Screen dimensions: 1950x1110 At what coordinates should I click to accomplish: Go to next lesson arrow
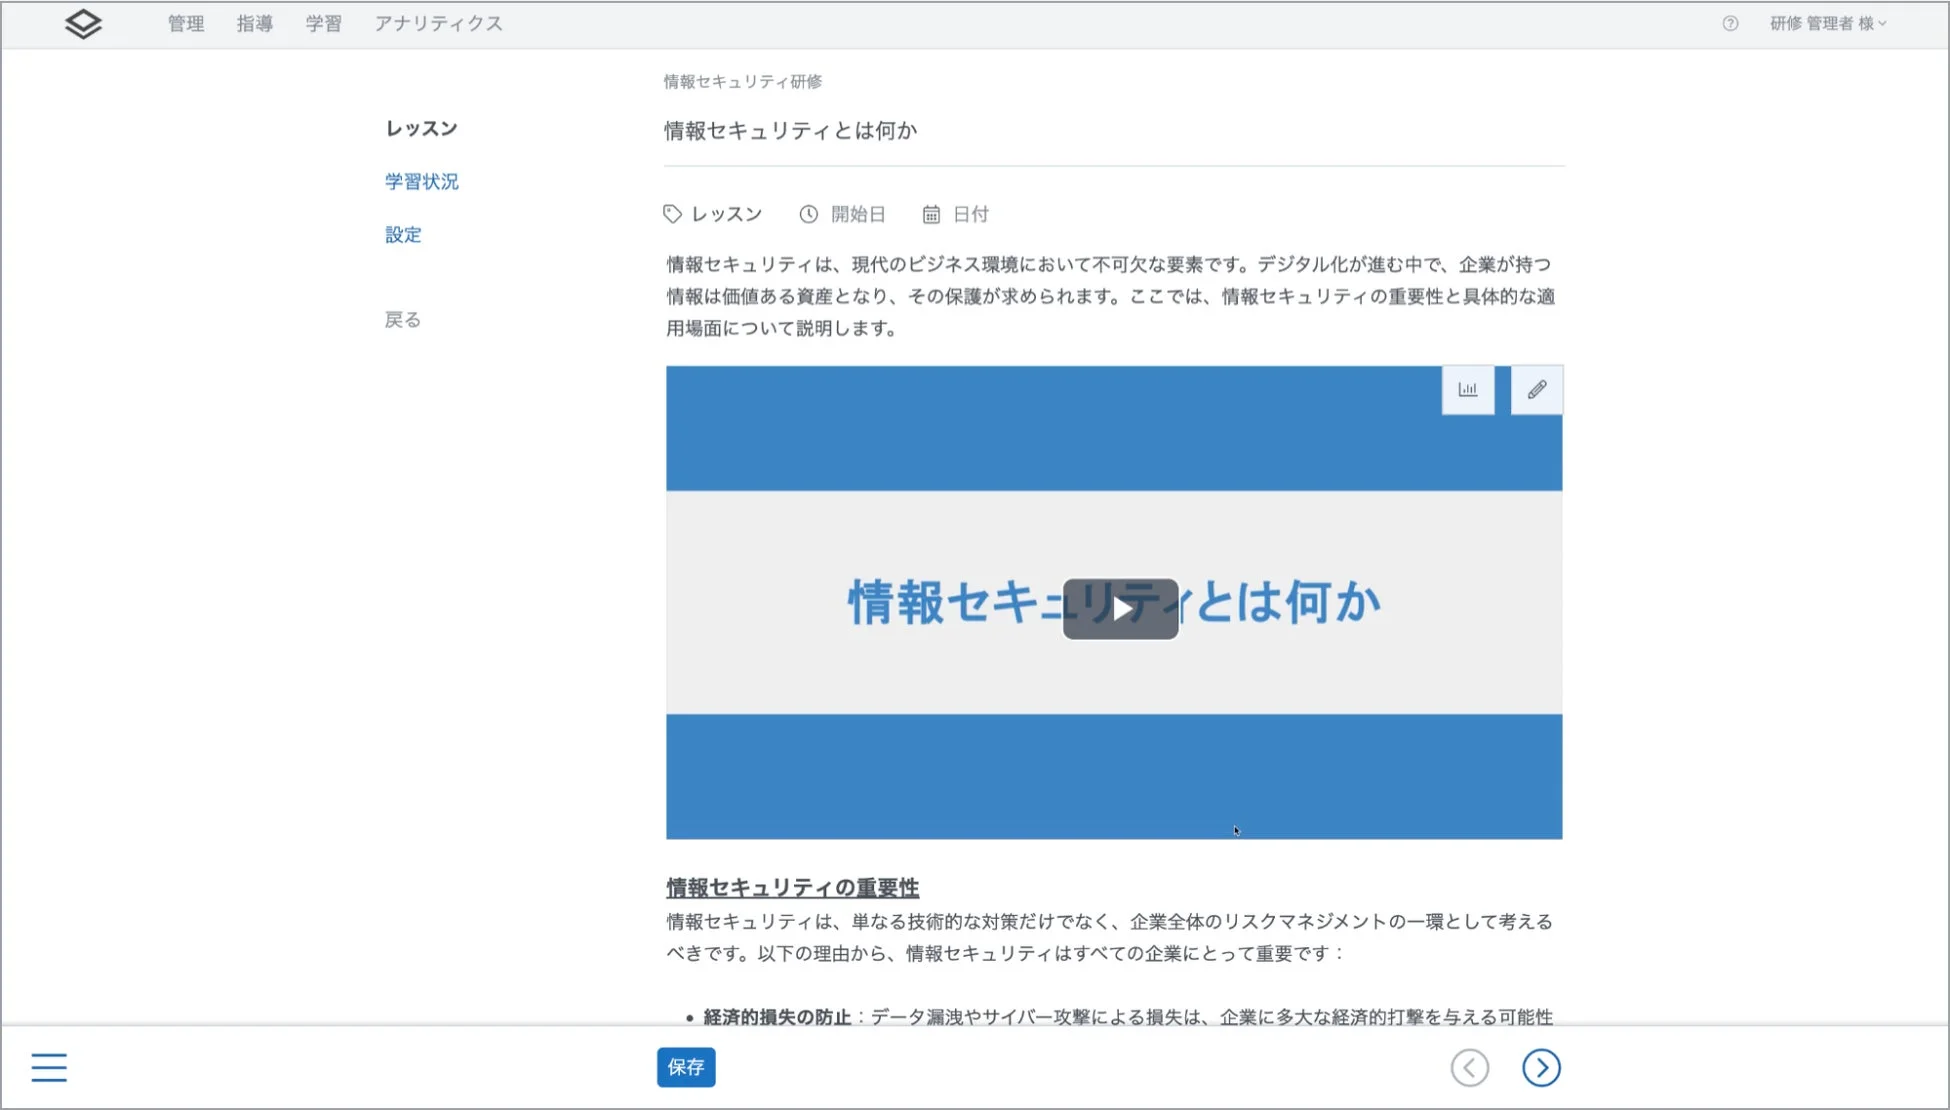1541,1067
